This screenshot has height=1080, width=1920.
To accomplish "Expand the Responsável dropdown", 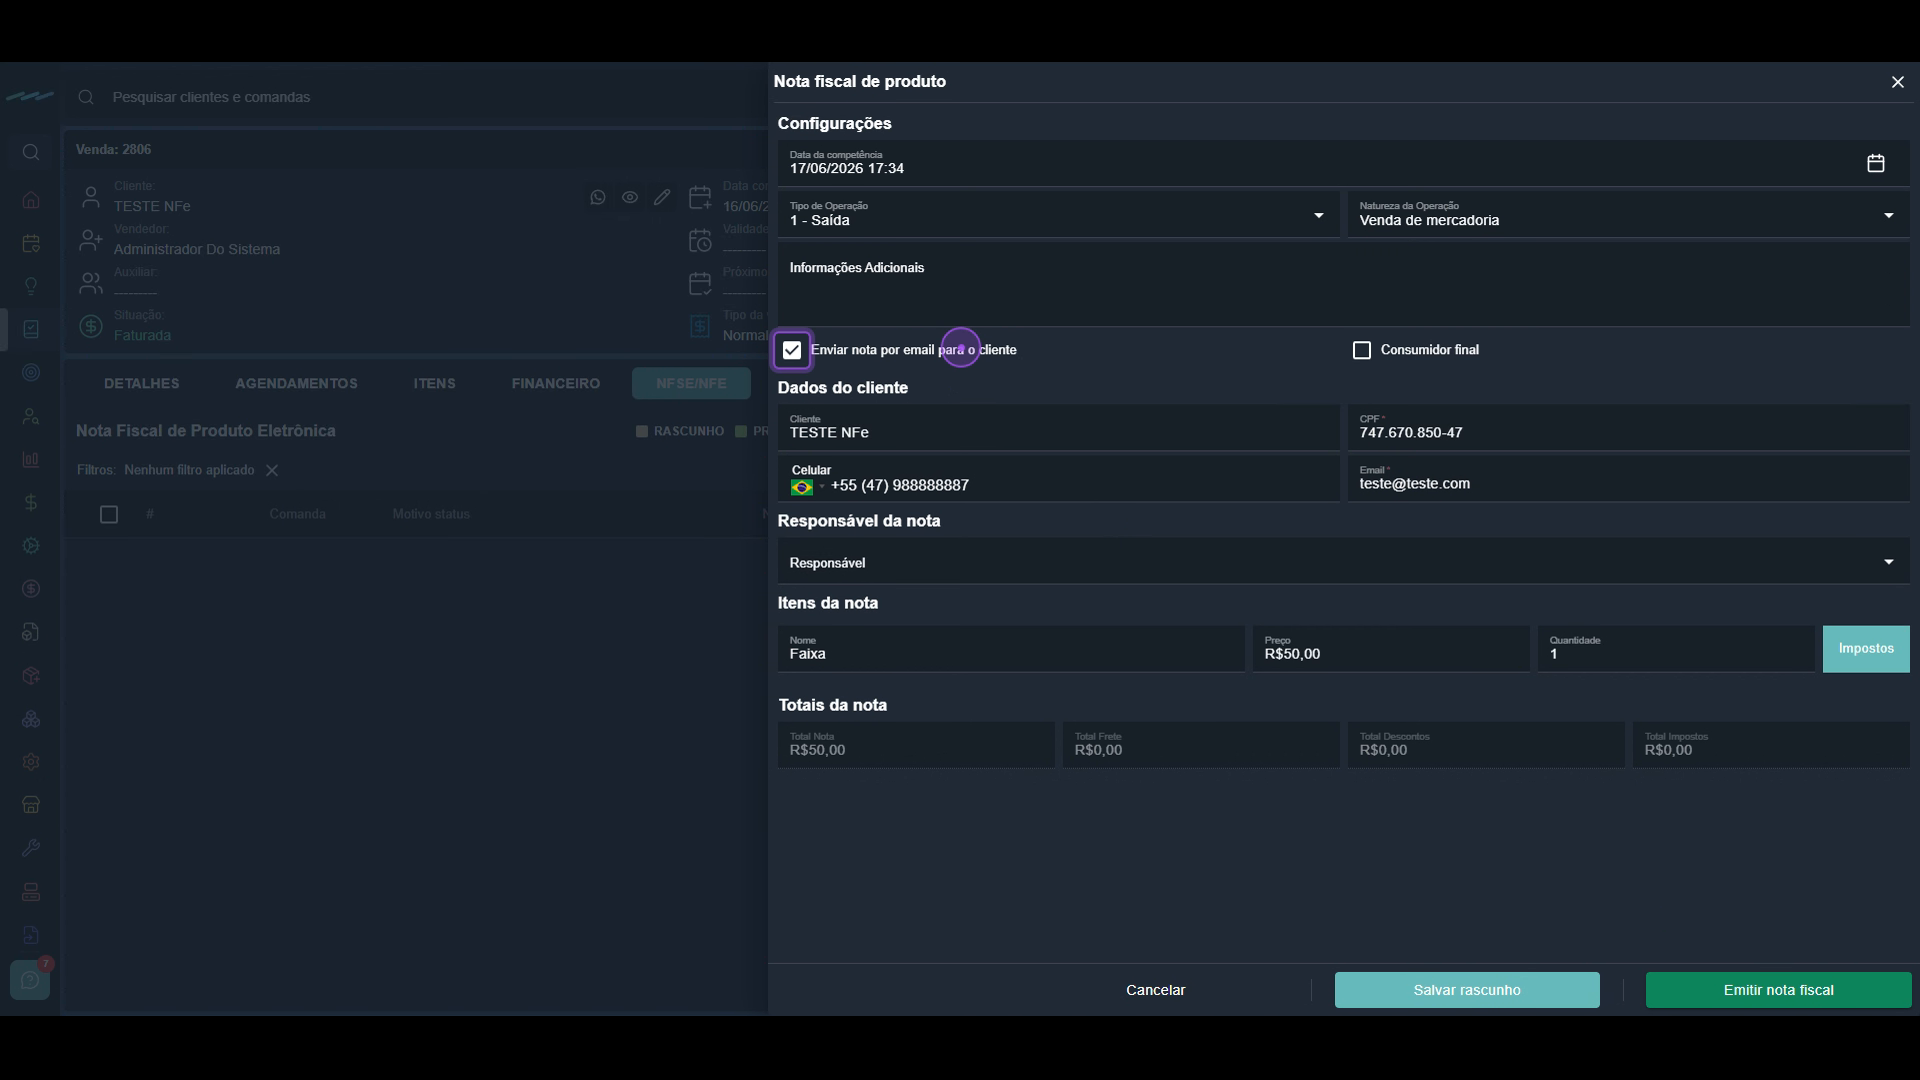I will click(x=1343, y=562).
